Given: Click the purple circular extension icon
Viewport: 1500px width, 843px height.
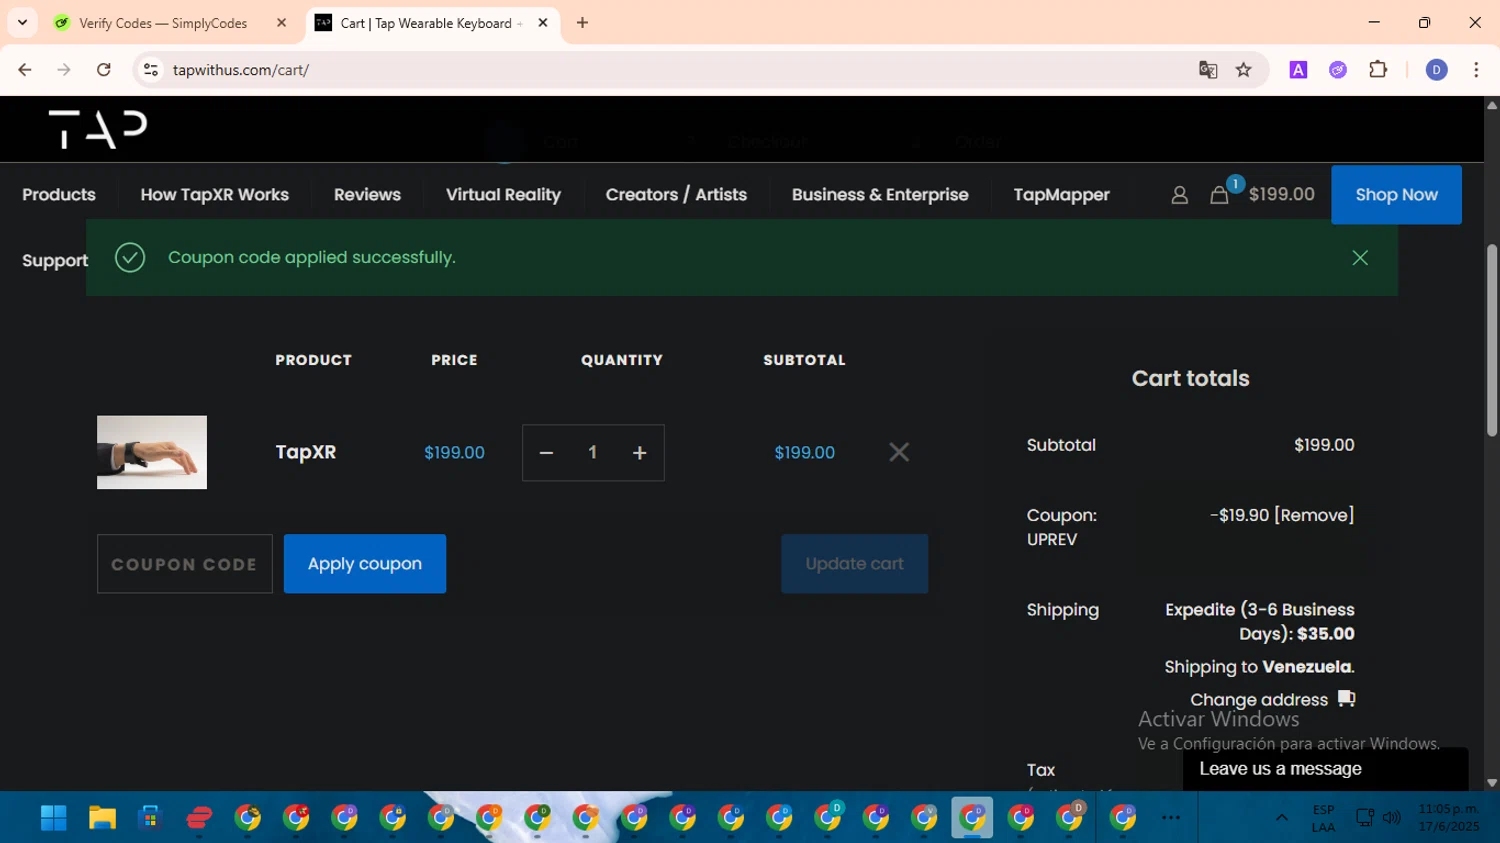Looking at the screenshot, I should tap(1338, 70).
